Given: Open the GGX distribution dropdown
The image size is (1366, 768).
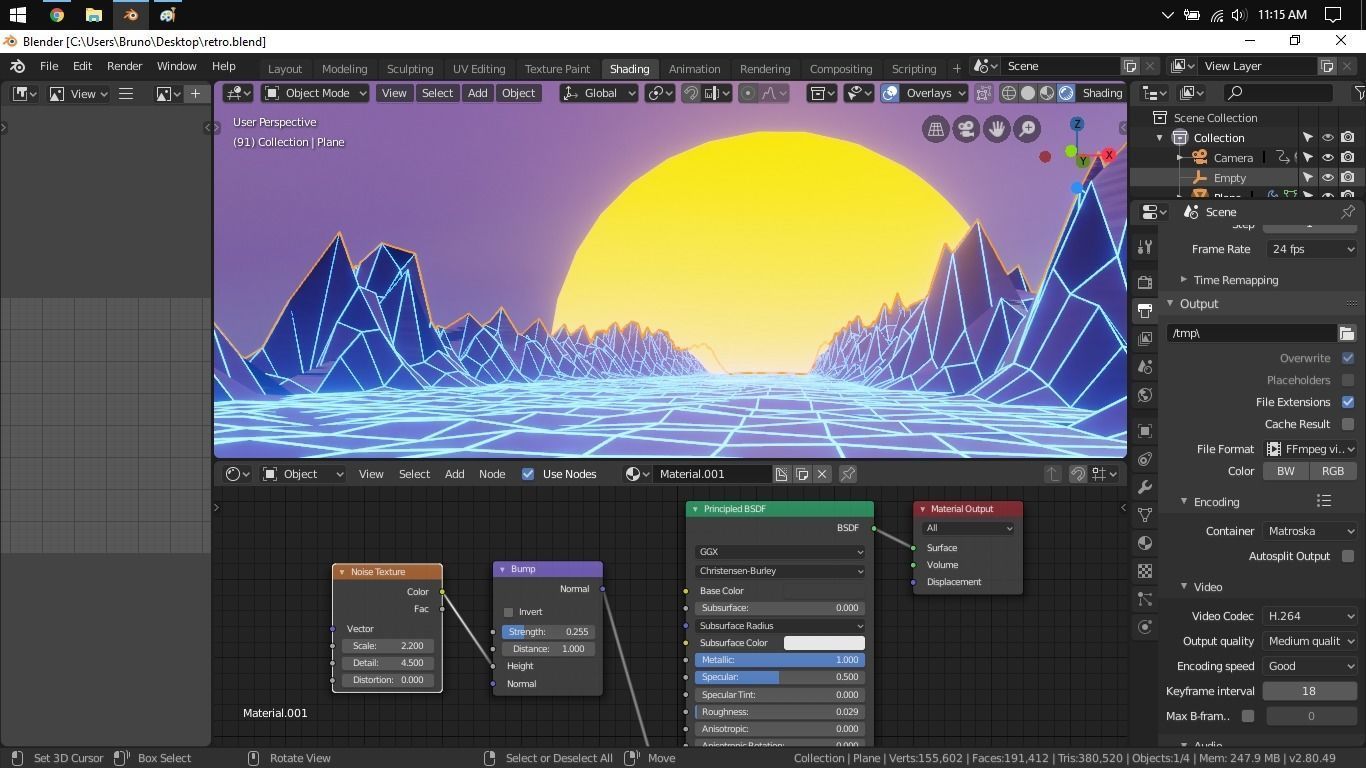Looking at the screenshot, I should 780,552.
